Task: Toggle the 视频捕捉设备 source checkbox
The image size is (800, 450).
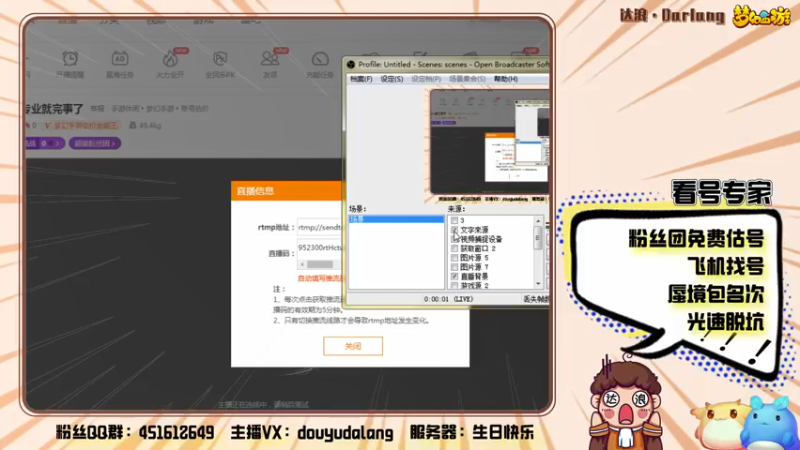Action: tap(454, 239)
